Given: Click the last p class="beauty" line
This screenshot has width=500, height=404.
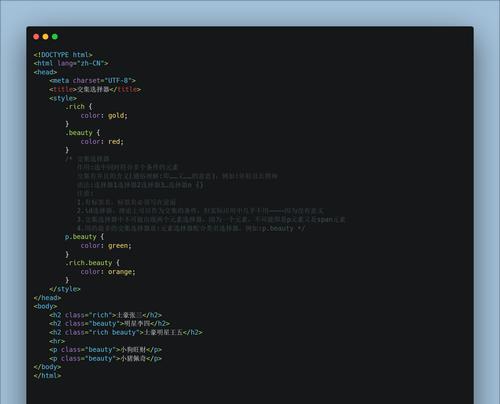Looking at the screenshot, I should click(x=106, y=358).
